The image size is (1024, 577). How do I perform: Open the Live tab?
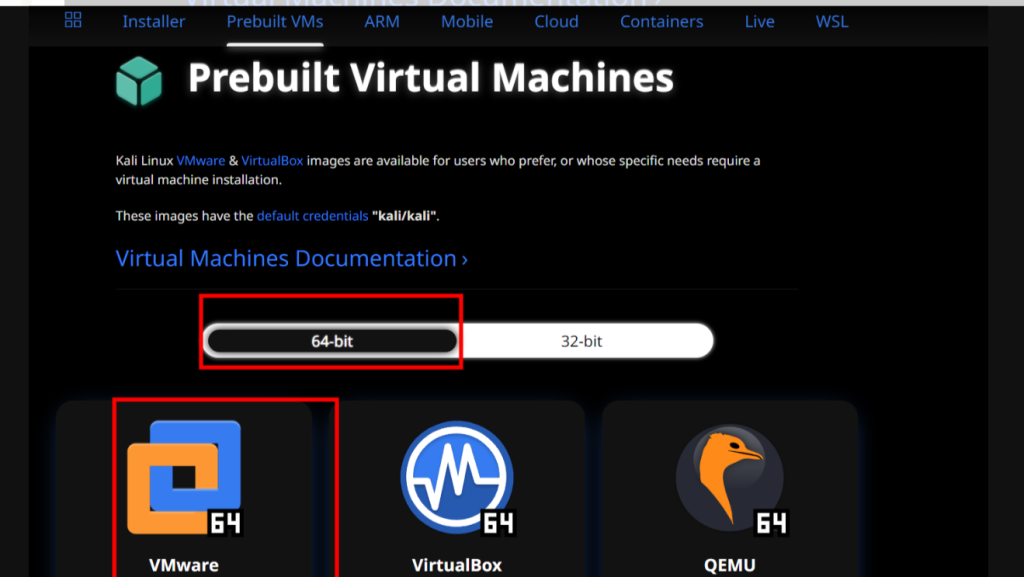(760, 22)
